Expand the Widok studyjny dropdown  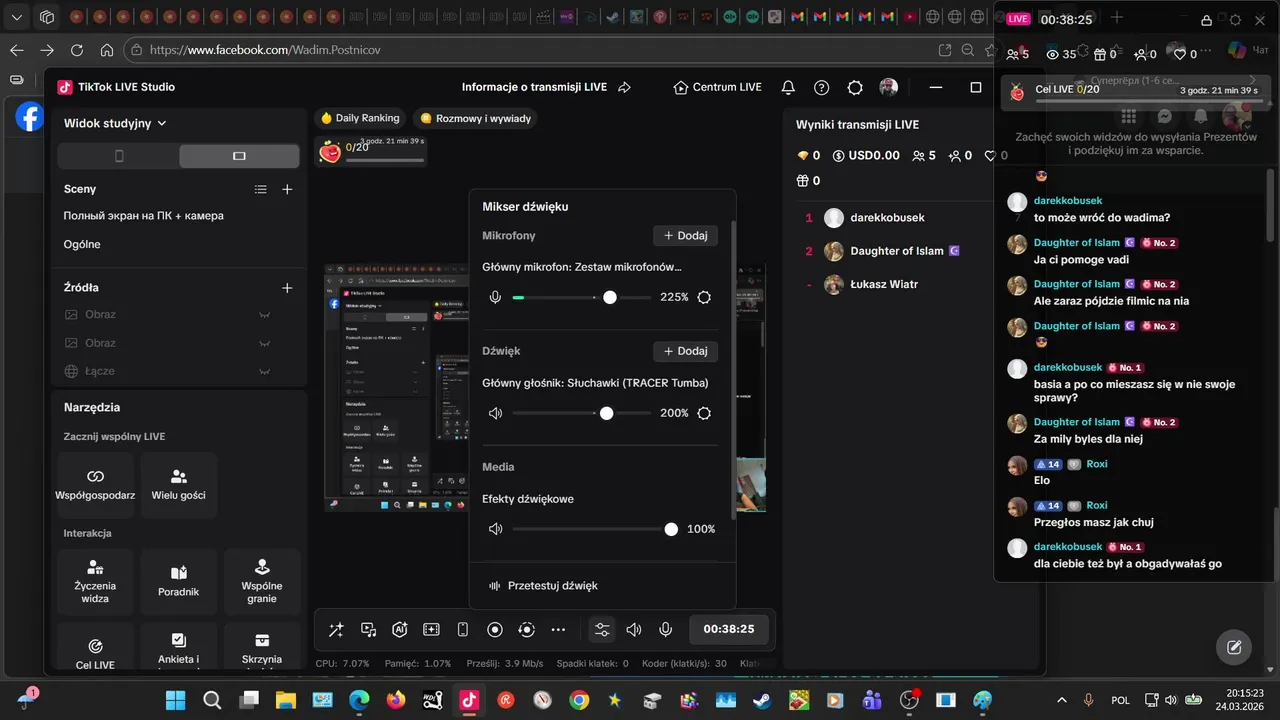point(115,123)
